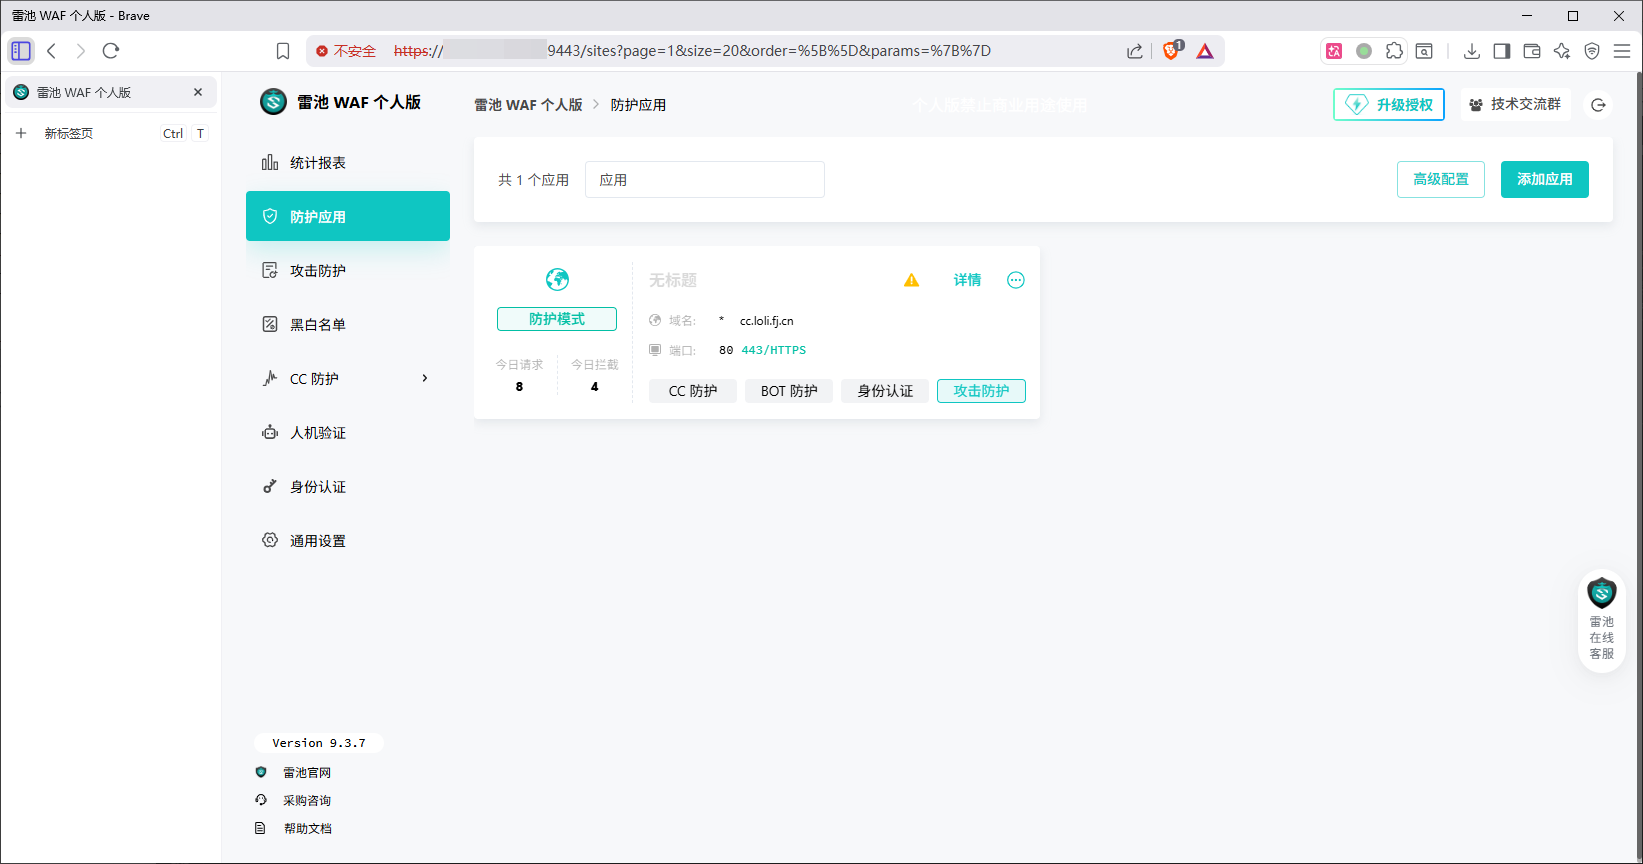
Task: Click the 雷池 WAF 个人版 breadcrumb link
Action: coord(528,105)
